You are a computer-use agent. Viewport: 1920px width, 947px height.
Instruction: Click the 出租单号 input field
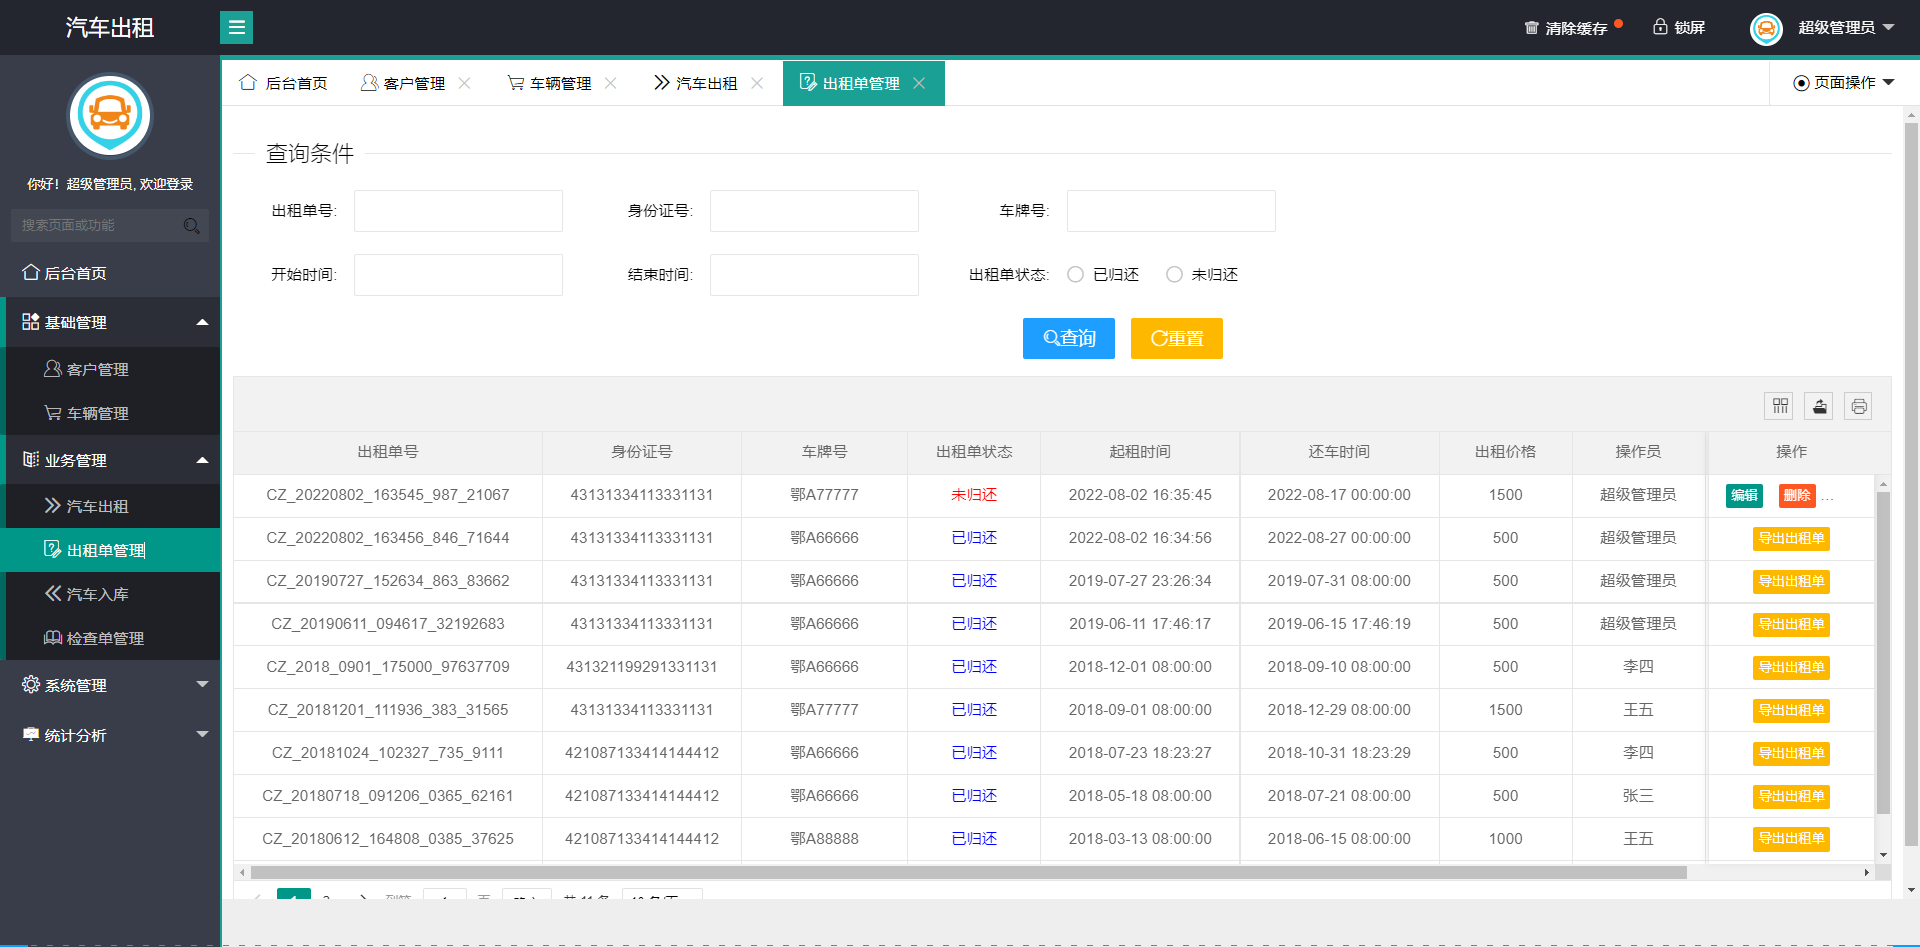click(458, 211)
